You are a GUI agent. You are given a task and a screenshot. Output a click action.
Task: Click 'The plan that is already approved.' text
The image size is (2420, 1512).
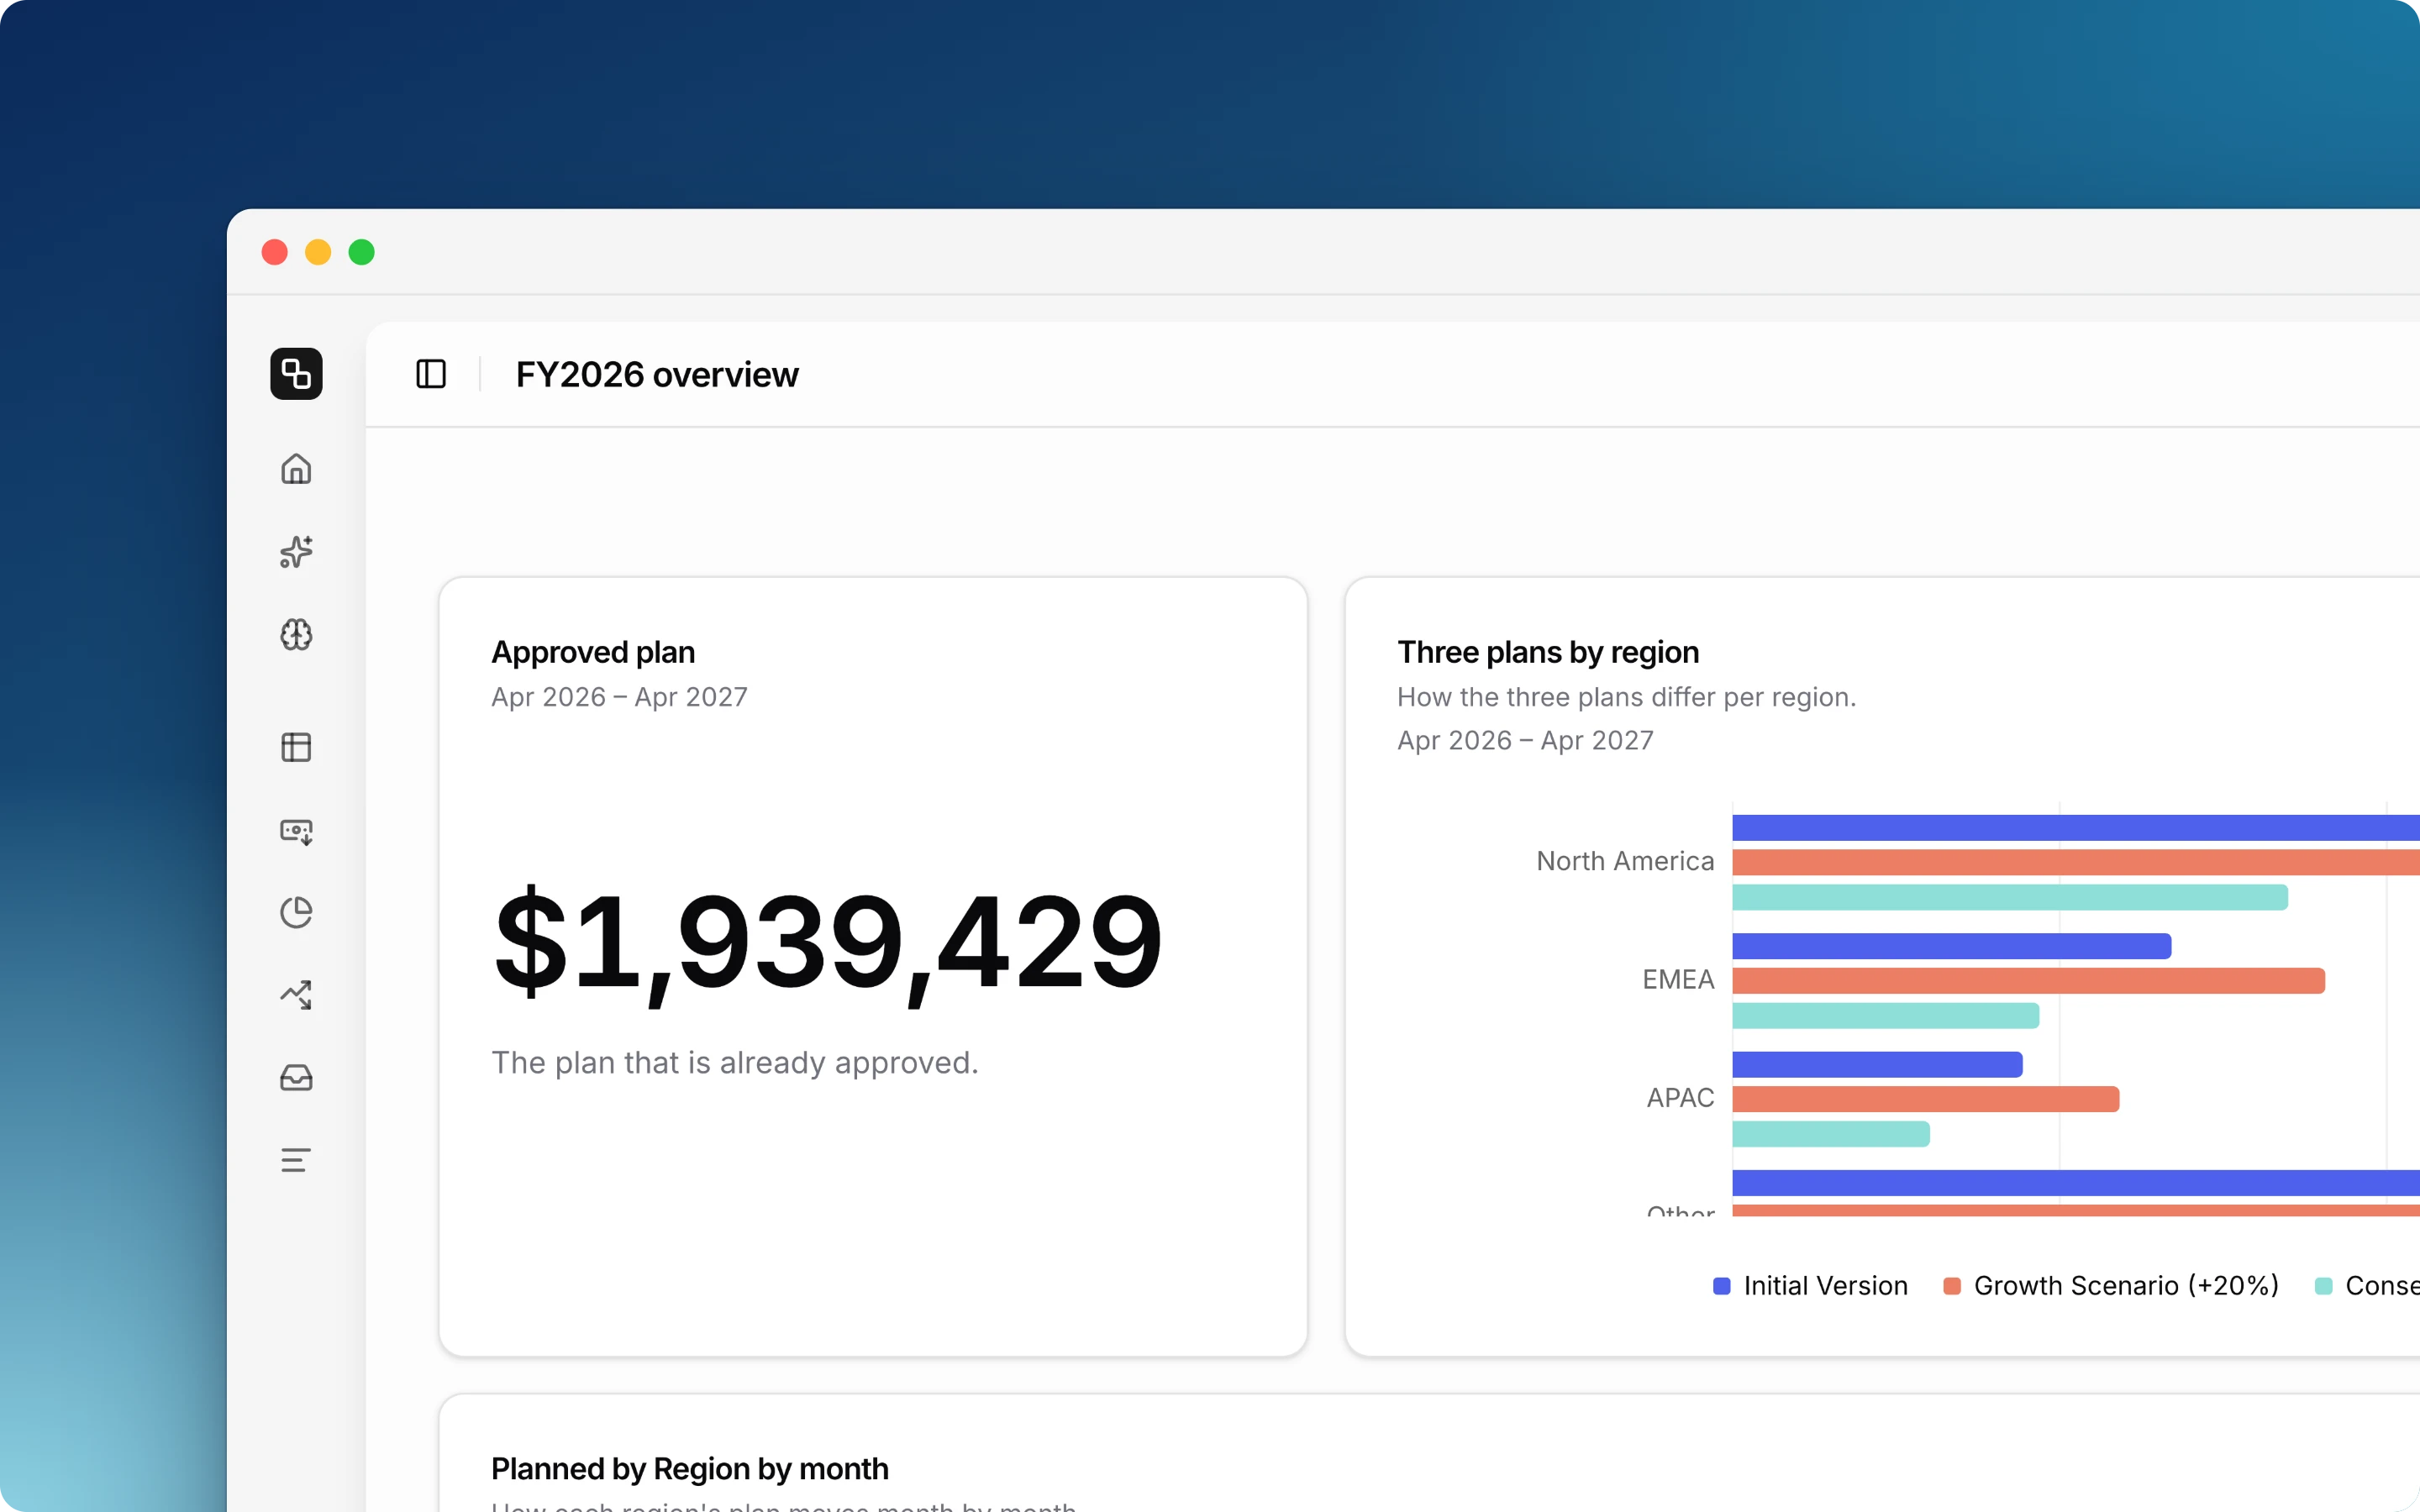[x=735, y=1063]
